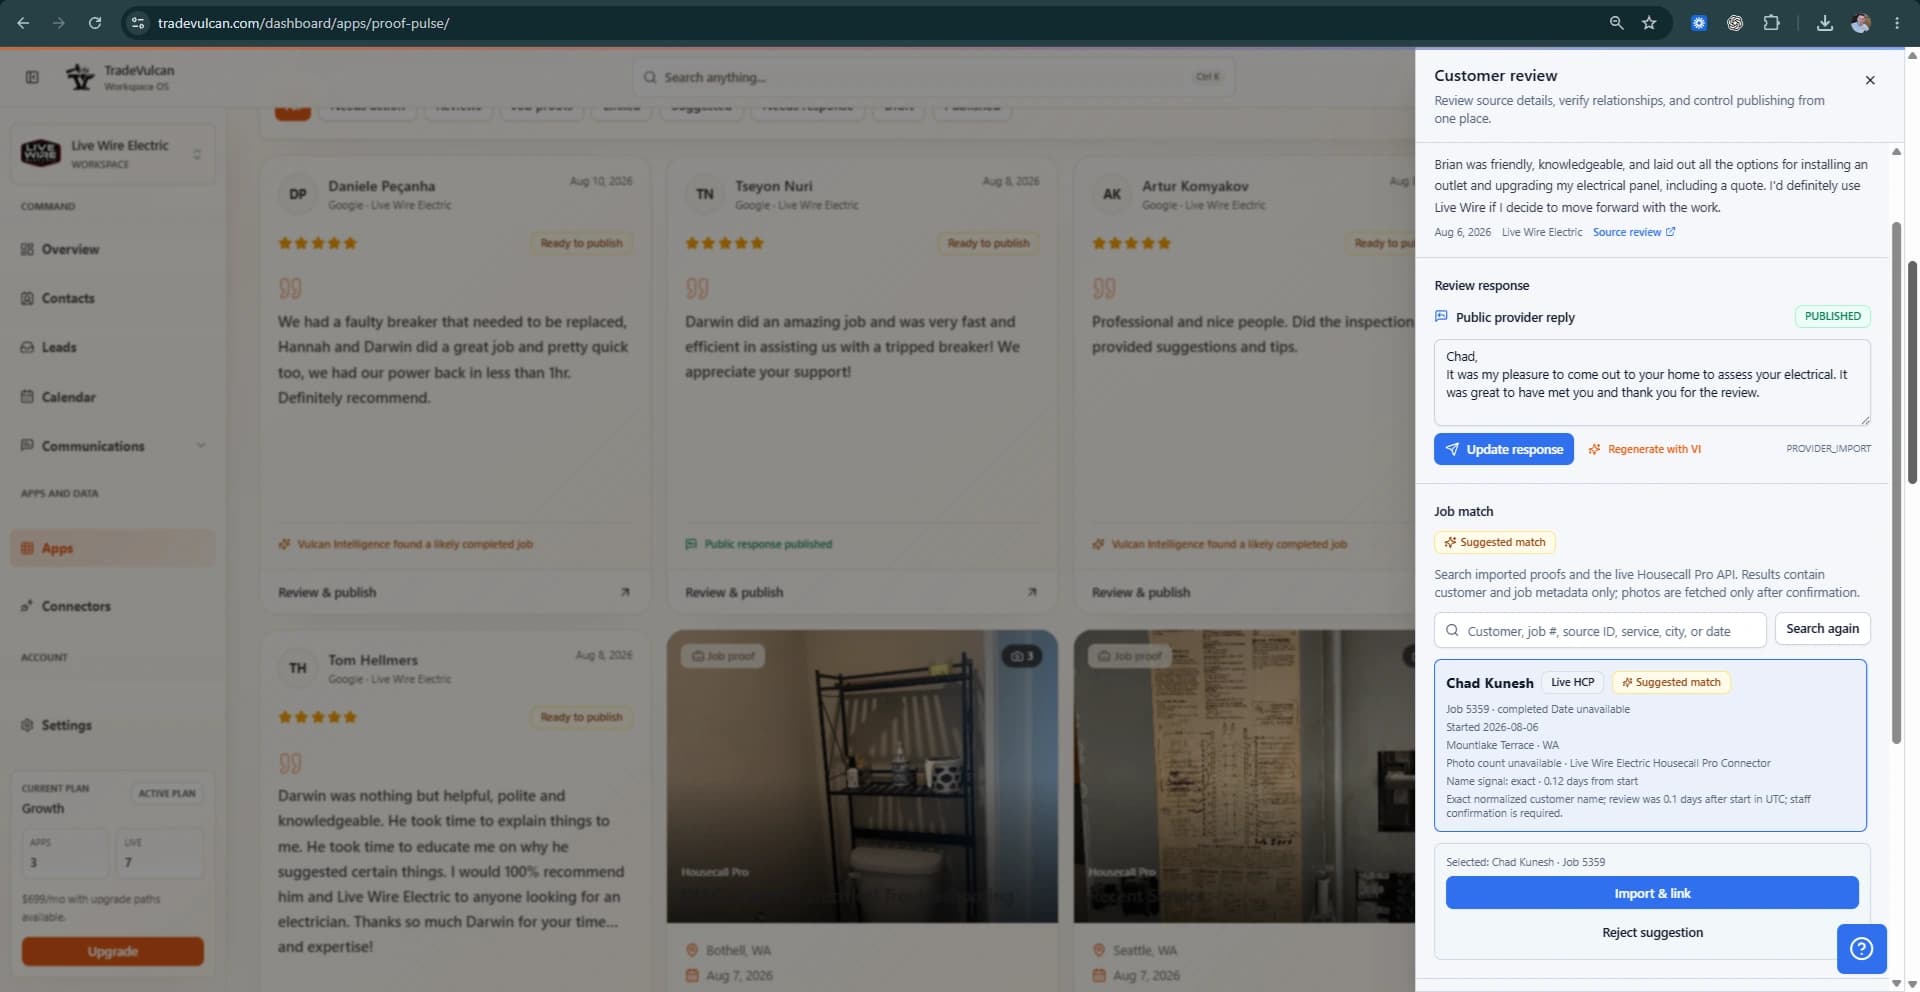
Task: Open the browser extensions puzzle menu
Action: 1771,23
